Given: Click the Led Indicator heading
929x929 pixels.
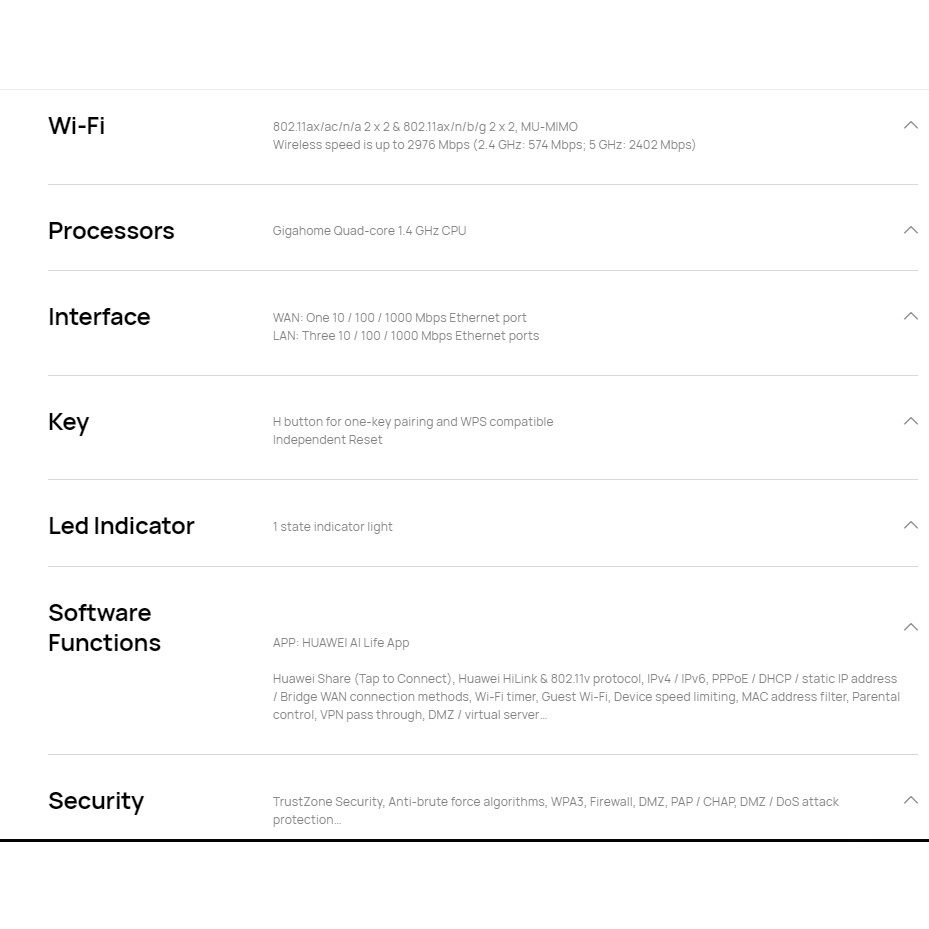Looking at the screenshot, I should 121,526.
